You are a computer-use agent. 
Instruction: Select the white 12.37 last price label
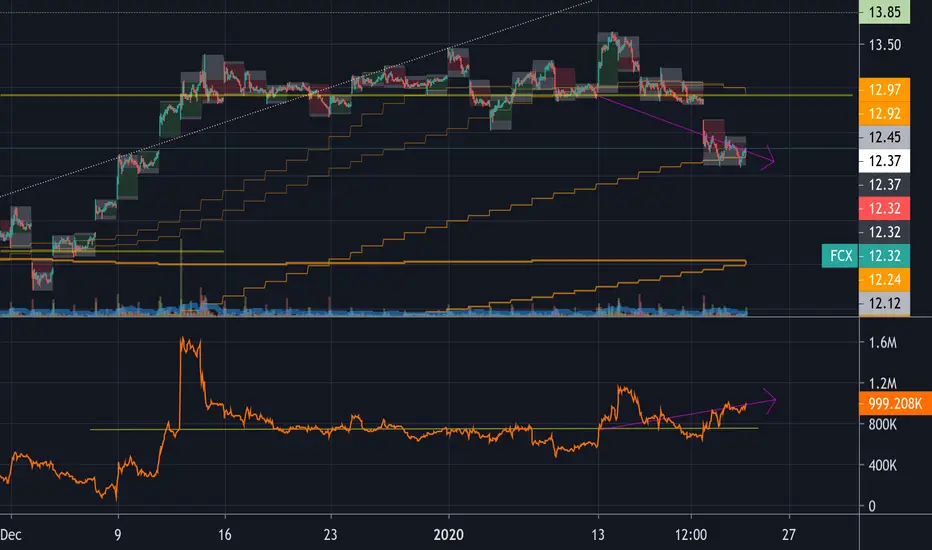[884, 161]
